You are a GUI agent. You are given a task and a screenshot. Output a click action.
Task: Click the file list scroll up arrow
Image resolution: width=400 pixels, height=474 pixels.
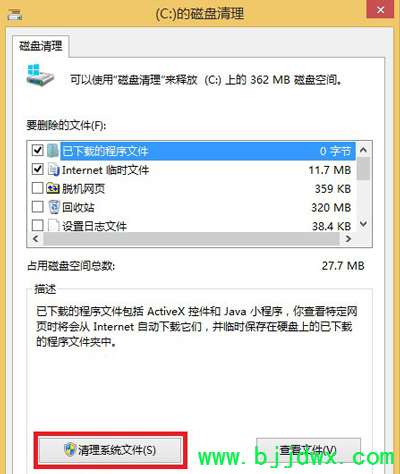tap(363, 150)
